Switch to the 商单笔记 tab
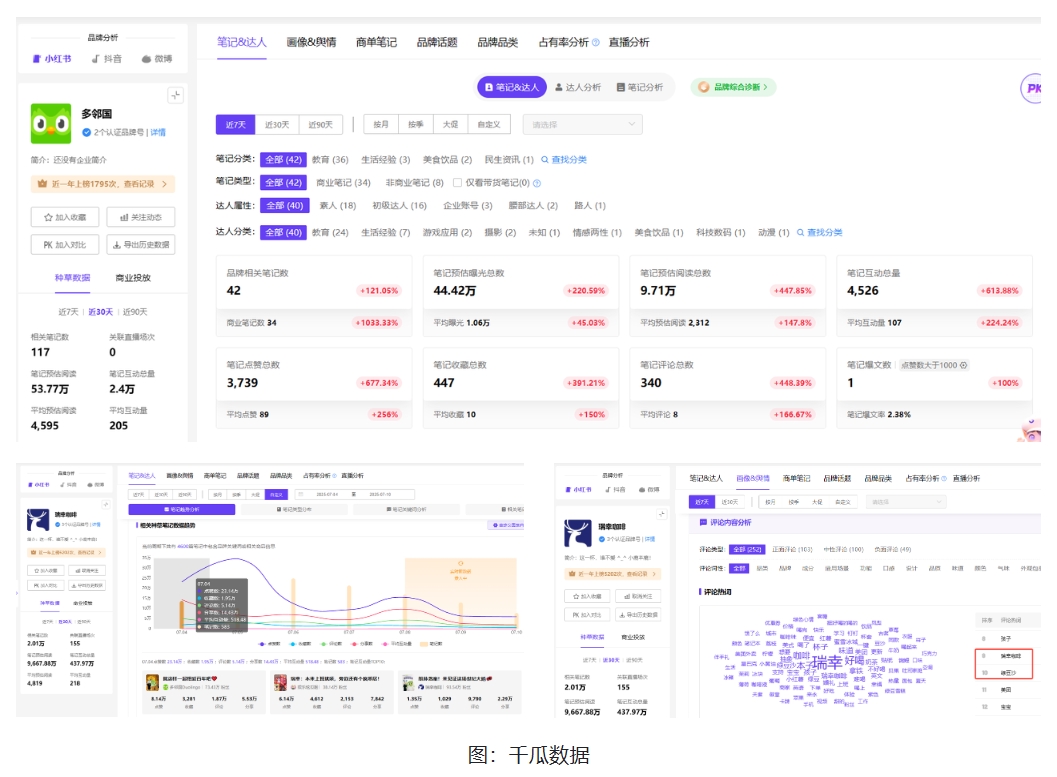Screen dimensions: 1057x777 pyautogui.click(x=376, y=42)
